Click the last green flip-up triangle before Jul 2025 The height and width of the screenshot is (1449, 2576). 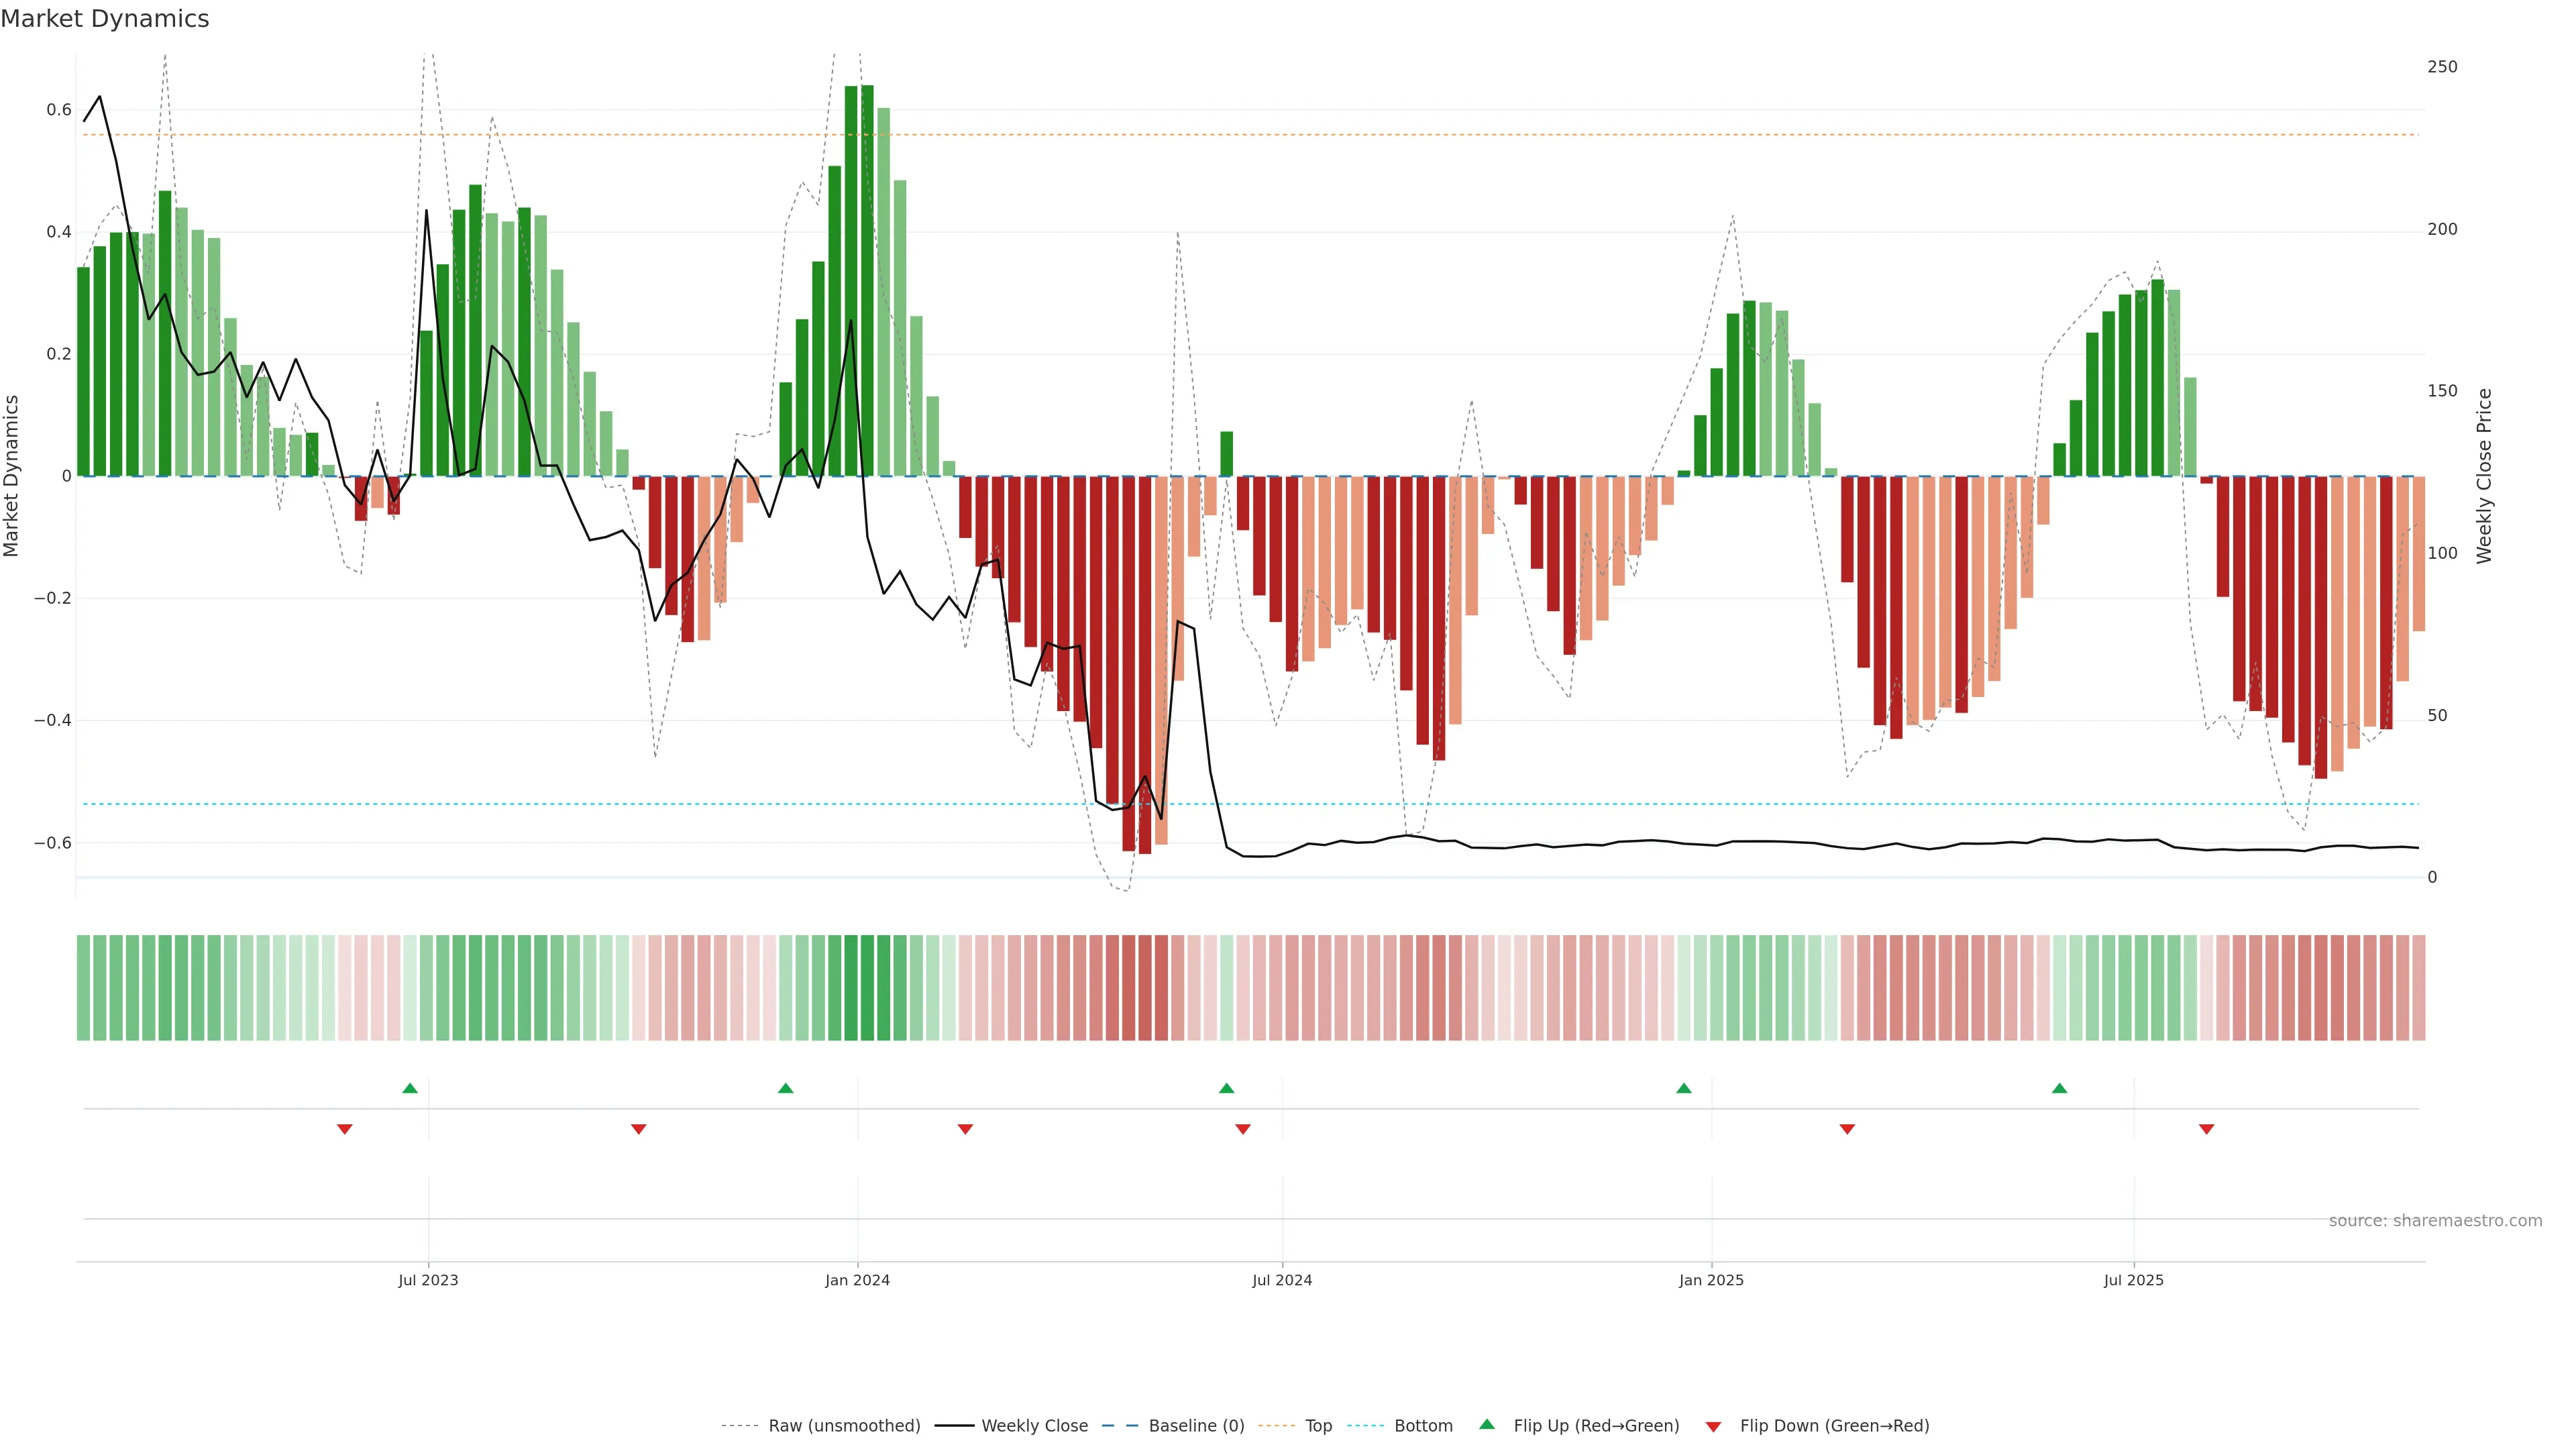click(2059, 1088)
